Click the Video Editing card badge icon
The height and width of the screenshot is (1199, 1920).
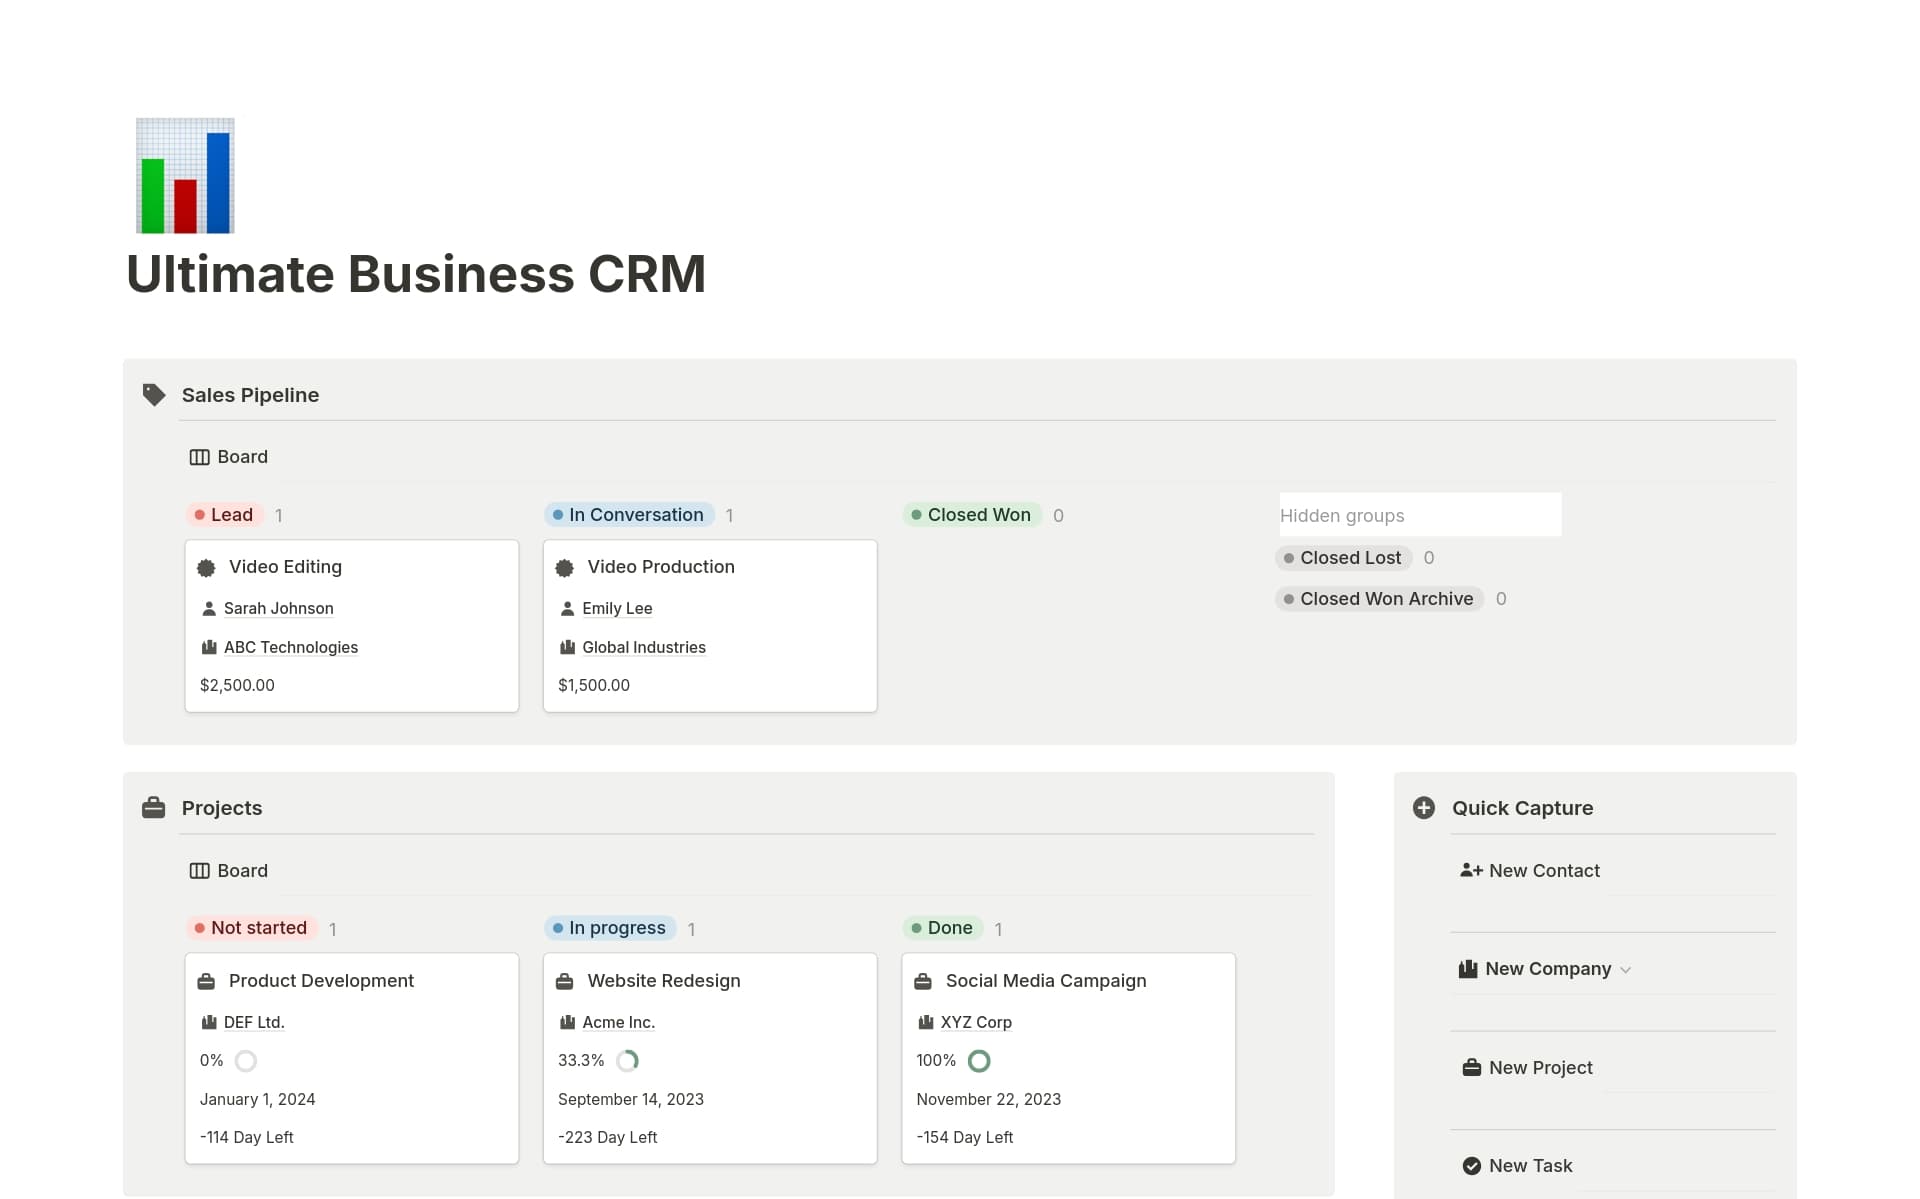coord(207,568)
